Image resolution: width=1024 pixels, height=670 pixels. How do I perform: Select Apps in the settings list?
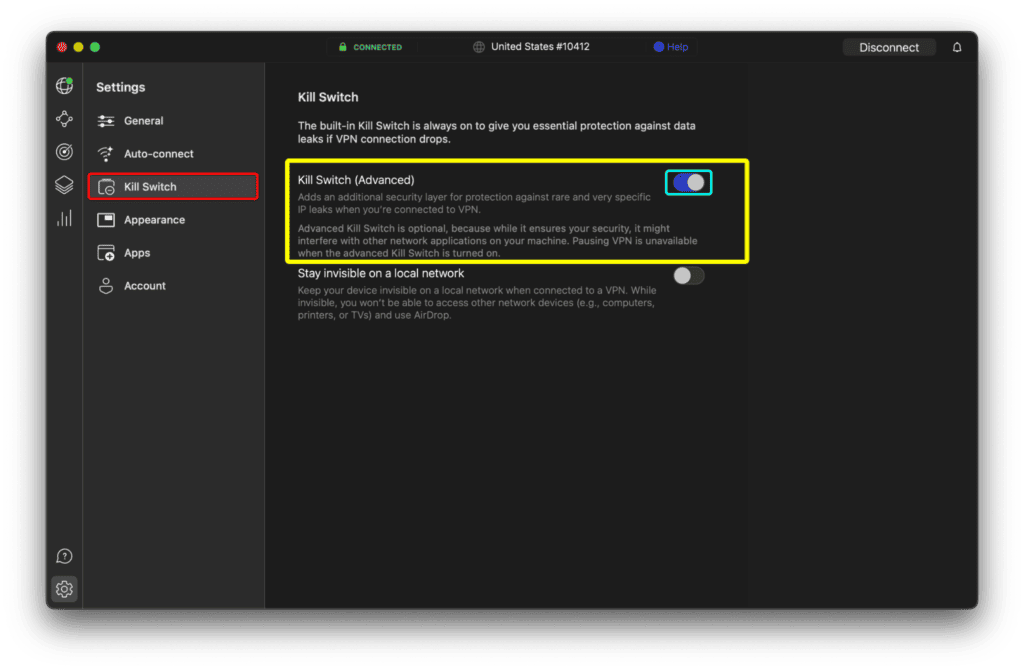click(x=135, y=252)
